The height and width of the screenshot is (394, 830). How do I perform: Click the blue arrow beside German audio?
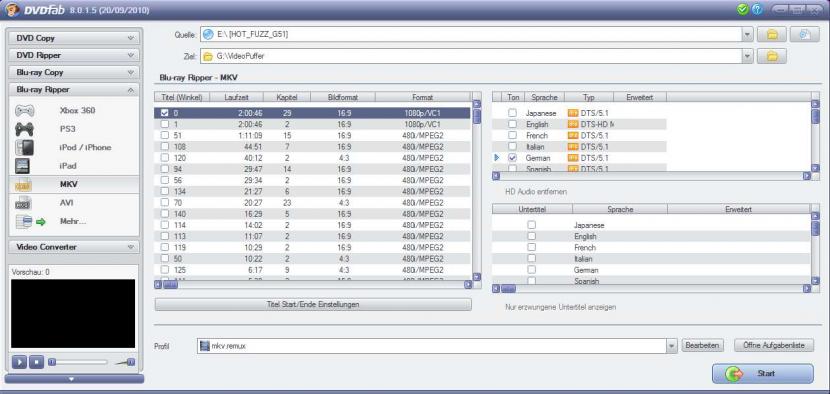coord(497,158)
